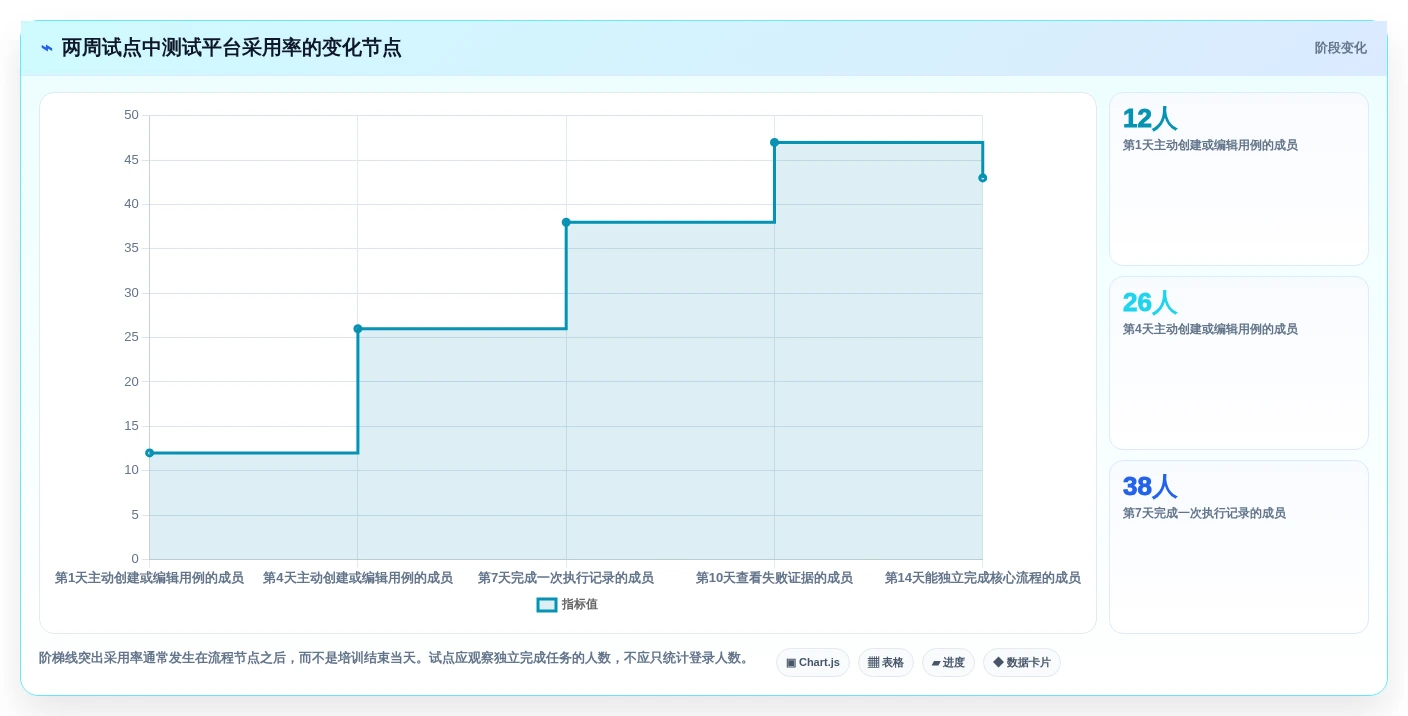Viewport: 1408px width, 716px height.
Task: Open the 38人 data card
Action: (x=1239, y=547)
